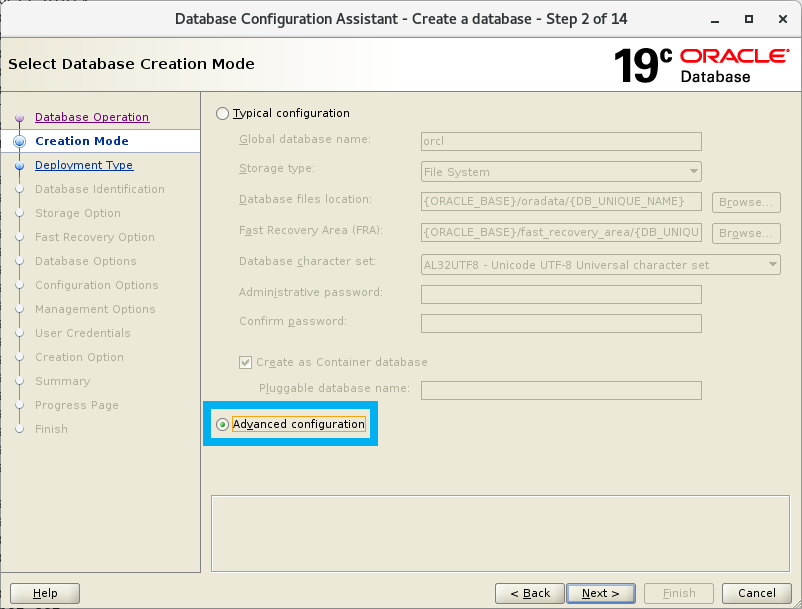The height and width of the screenshot is (609, 802).
Task: Proceed with the Next button
Action: (x=601, y=593)
